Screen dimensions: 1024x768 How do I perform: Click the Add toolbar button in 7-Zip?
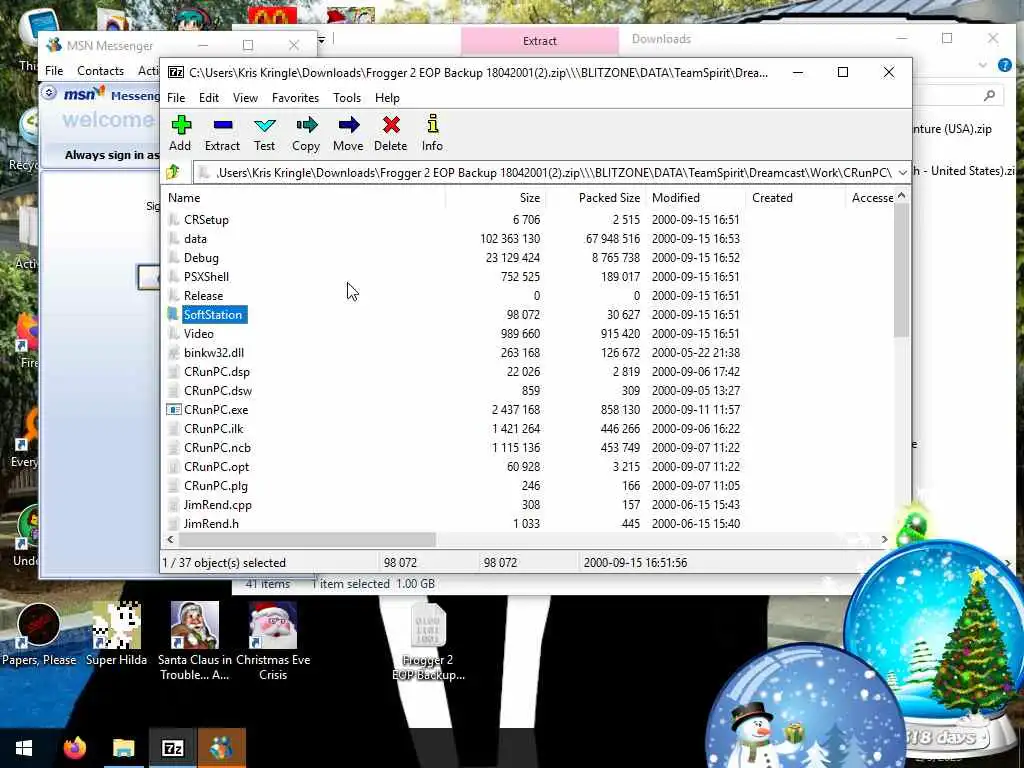coord(180,133)
